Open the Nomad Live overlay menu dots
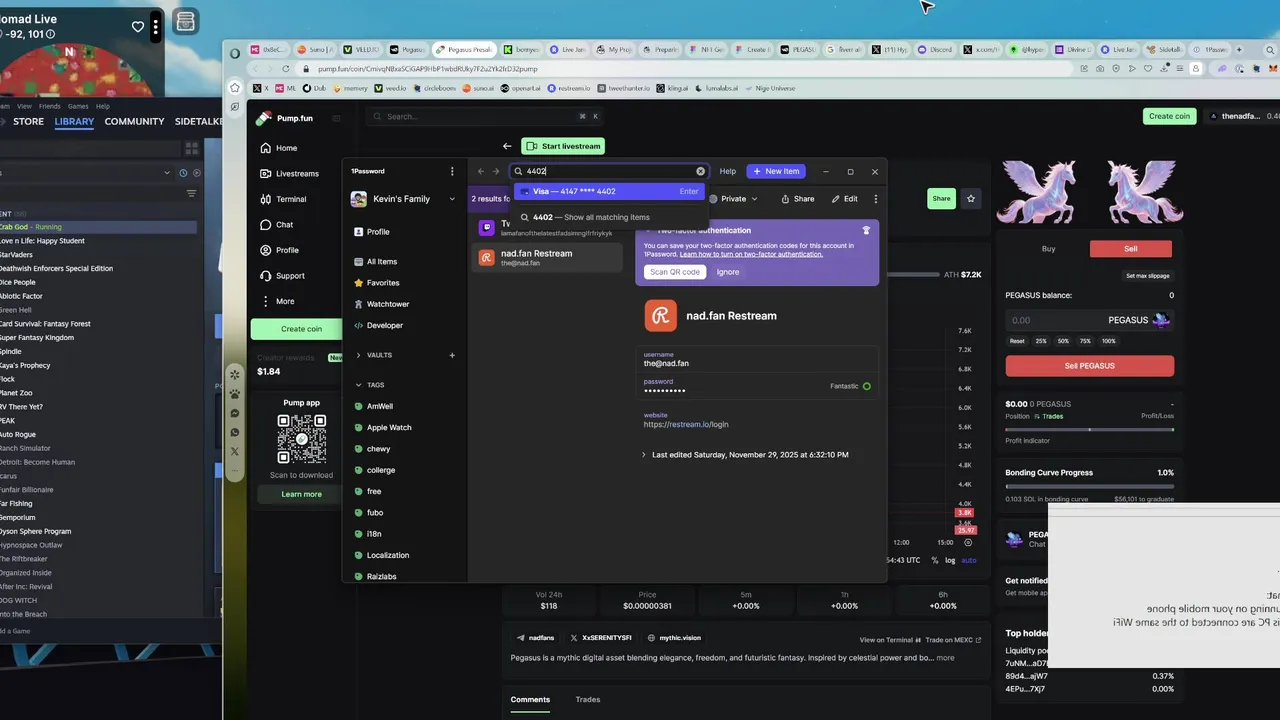 click(x=156, y=28)
